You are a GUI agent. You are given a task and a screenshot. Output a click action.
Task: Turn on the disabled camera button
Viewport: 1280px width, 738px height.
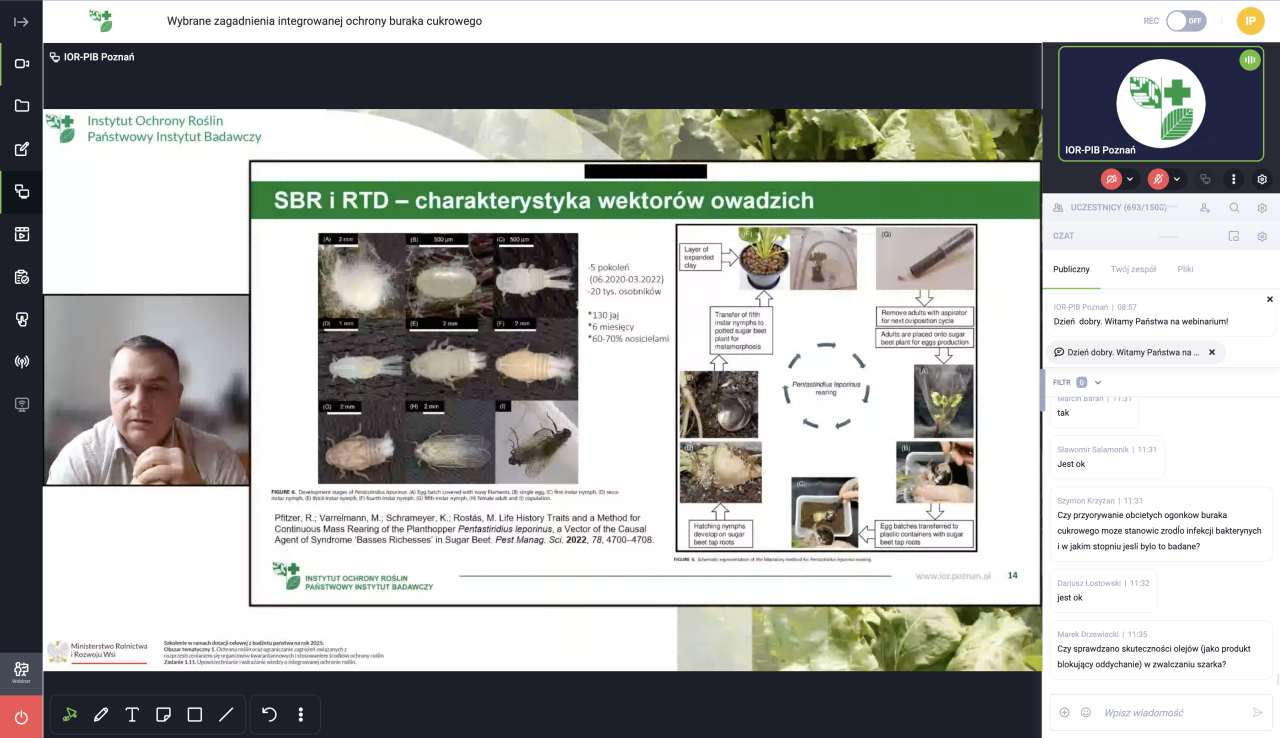(x=1111, y=179)
